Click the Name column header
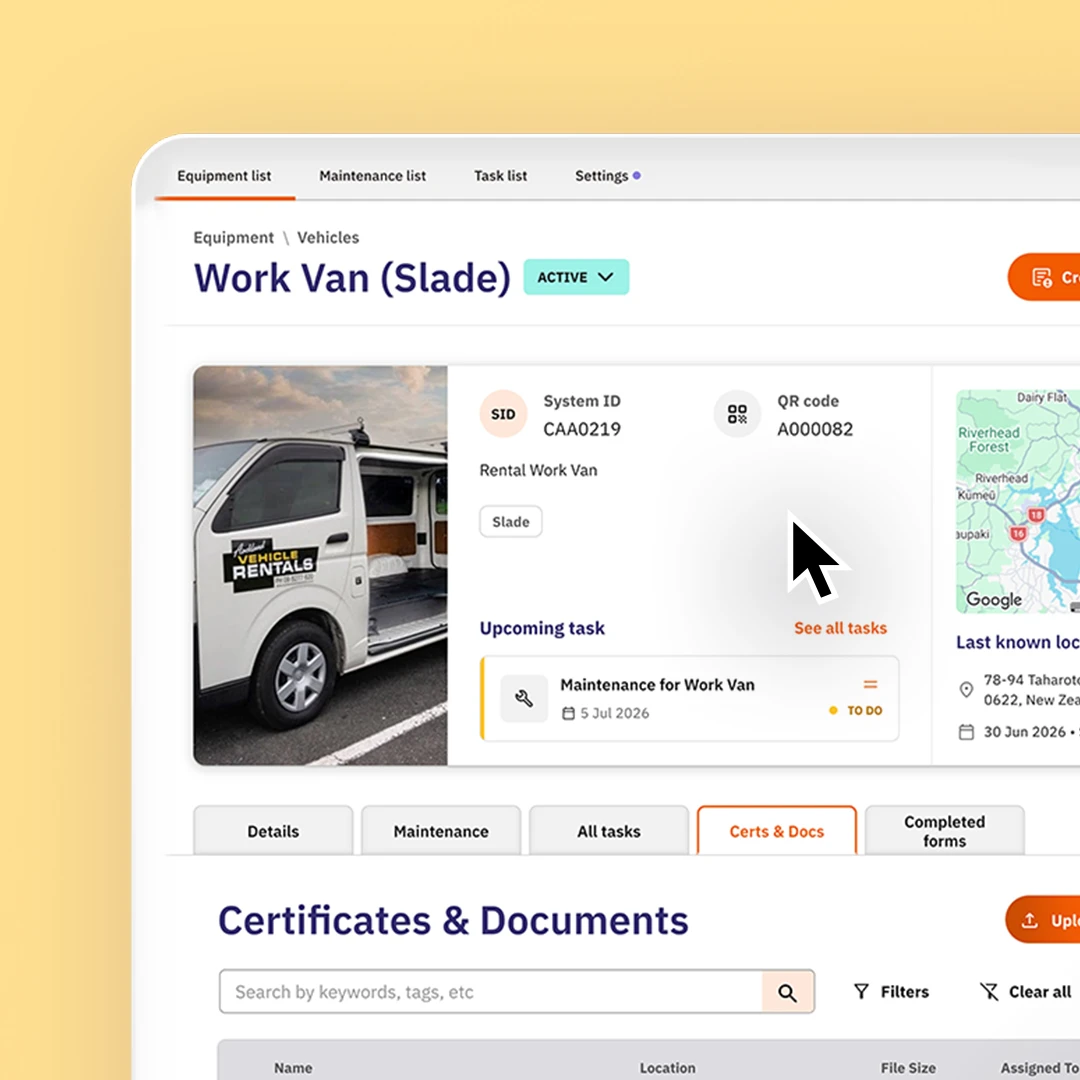The width and height of the screenshot is (1080, 1080). [293, 1068]
